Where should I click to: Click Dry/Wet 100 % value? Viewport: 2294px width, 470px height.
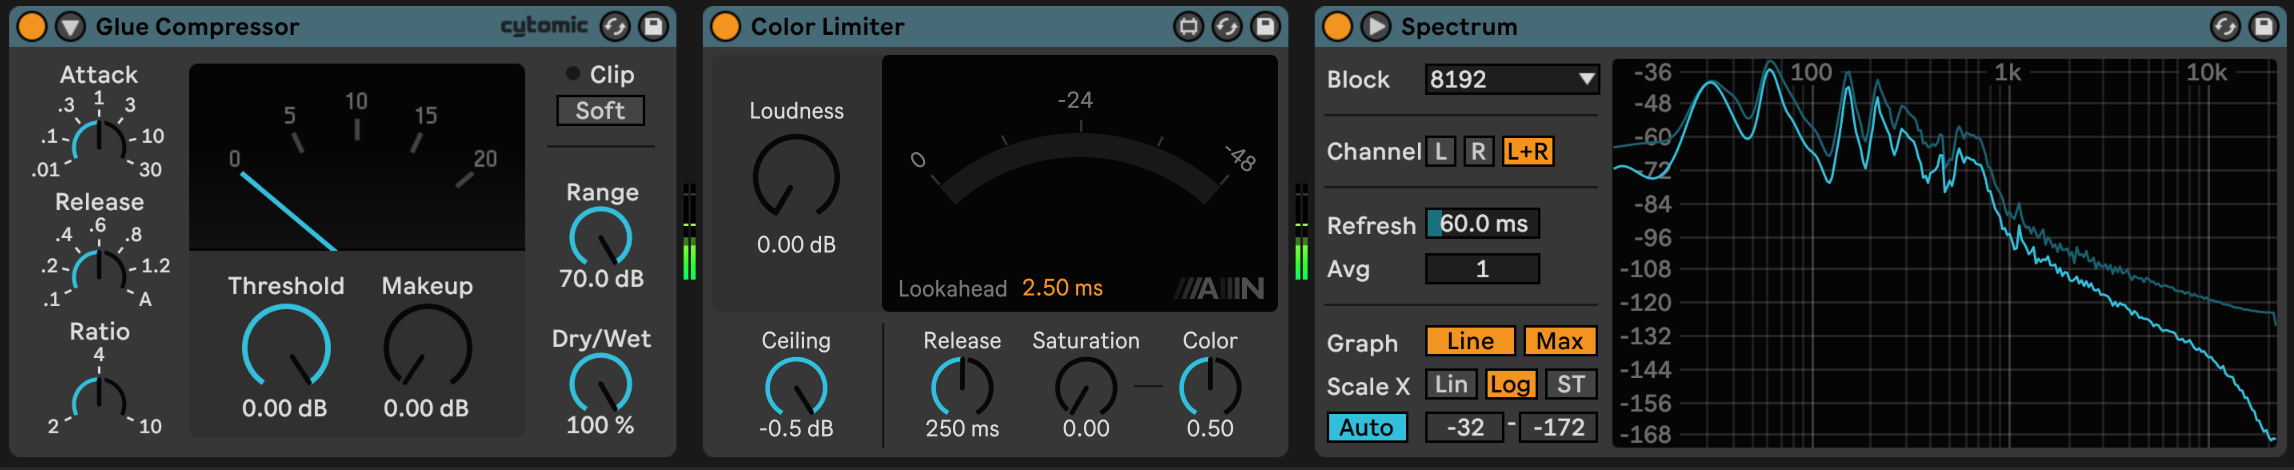(x=600, y=426)
